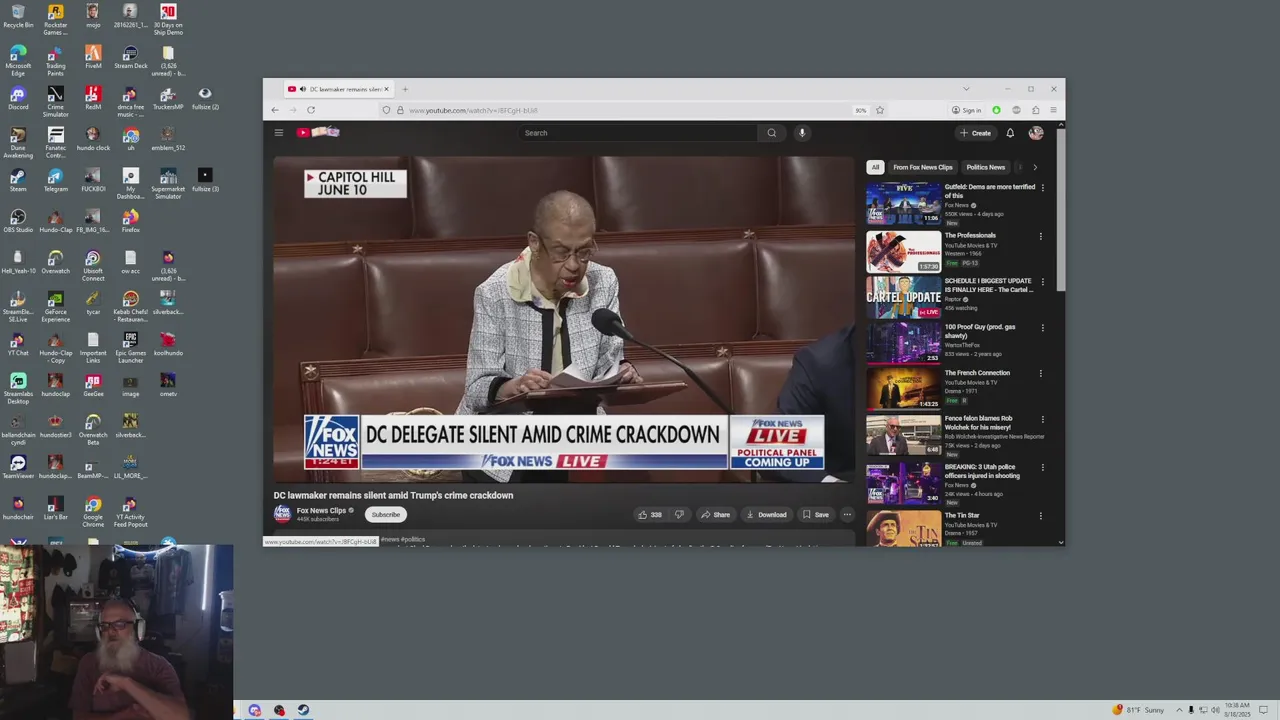Viewport: 1280px width, 720px height.
Task: Switch to DC lawmaker browser tab
Action: click(x=338, y=89)
